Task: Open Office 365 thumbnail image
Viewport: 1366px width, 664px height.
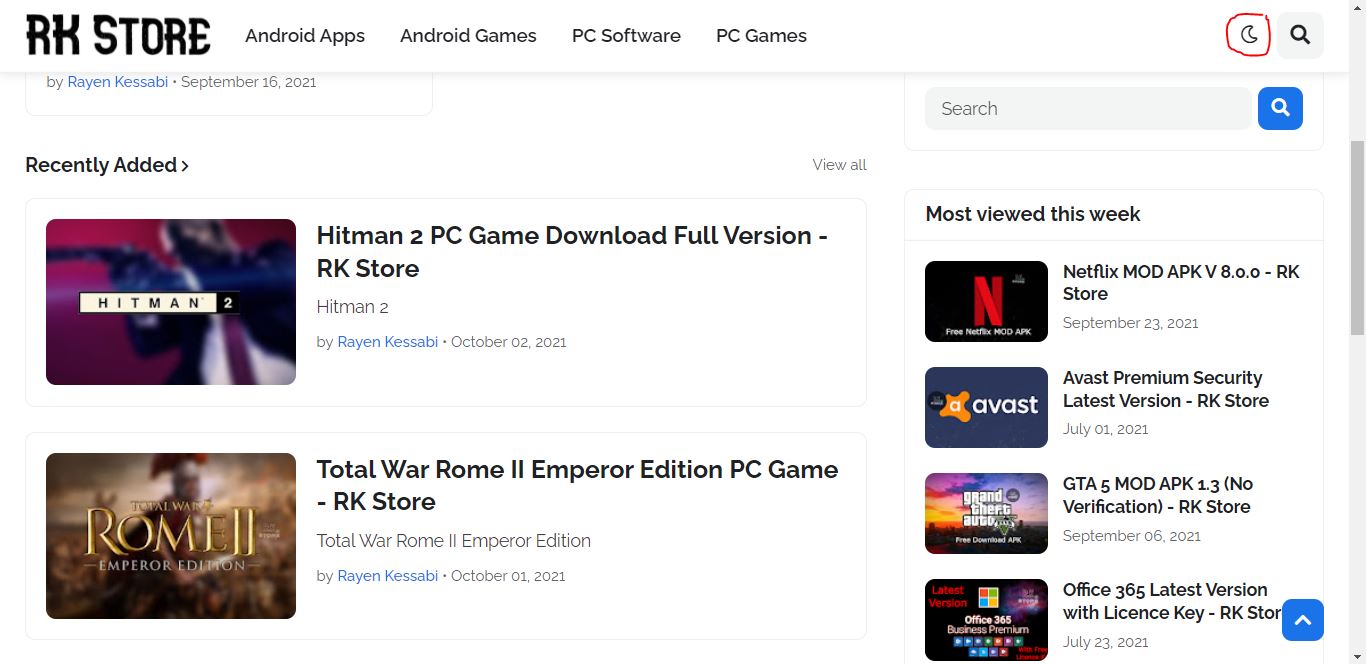Action: point(986,620)
